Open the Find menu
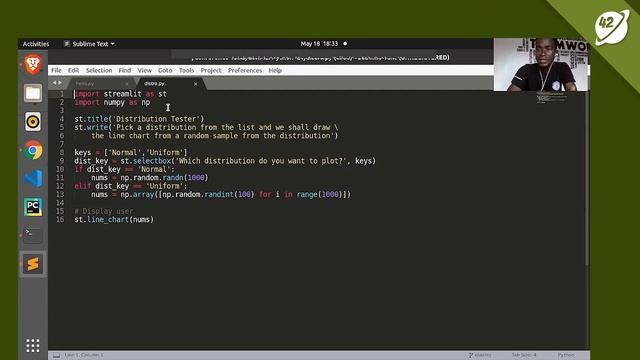640x360 pixels. [x=124, y=70]
